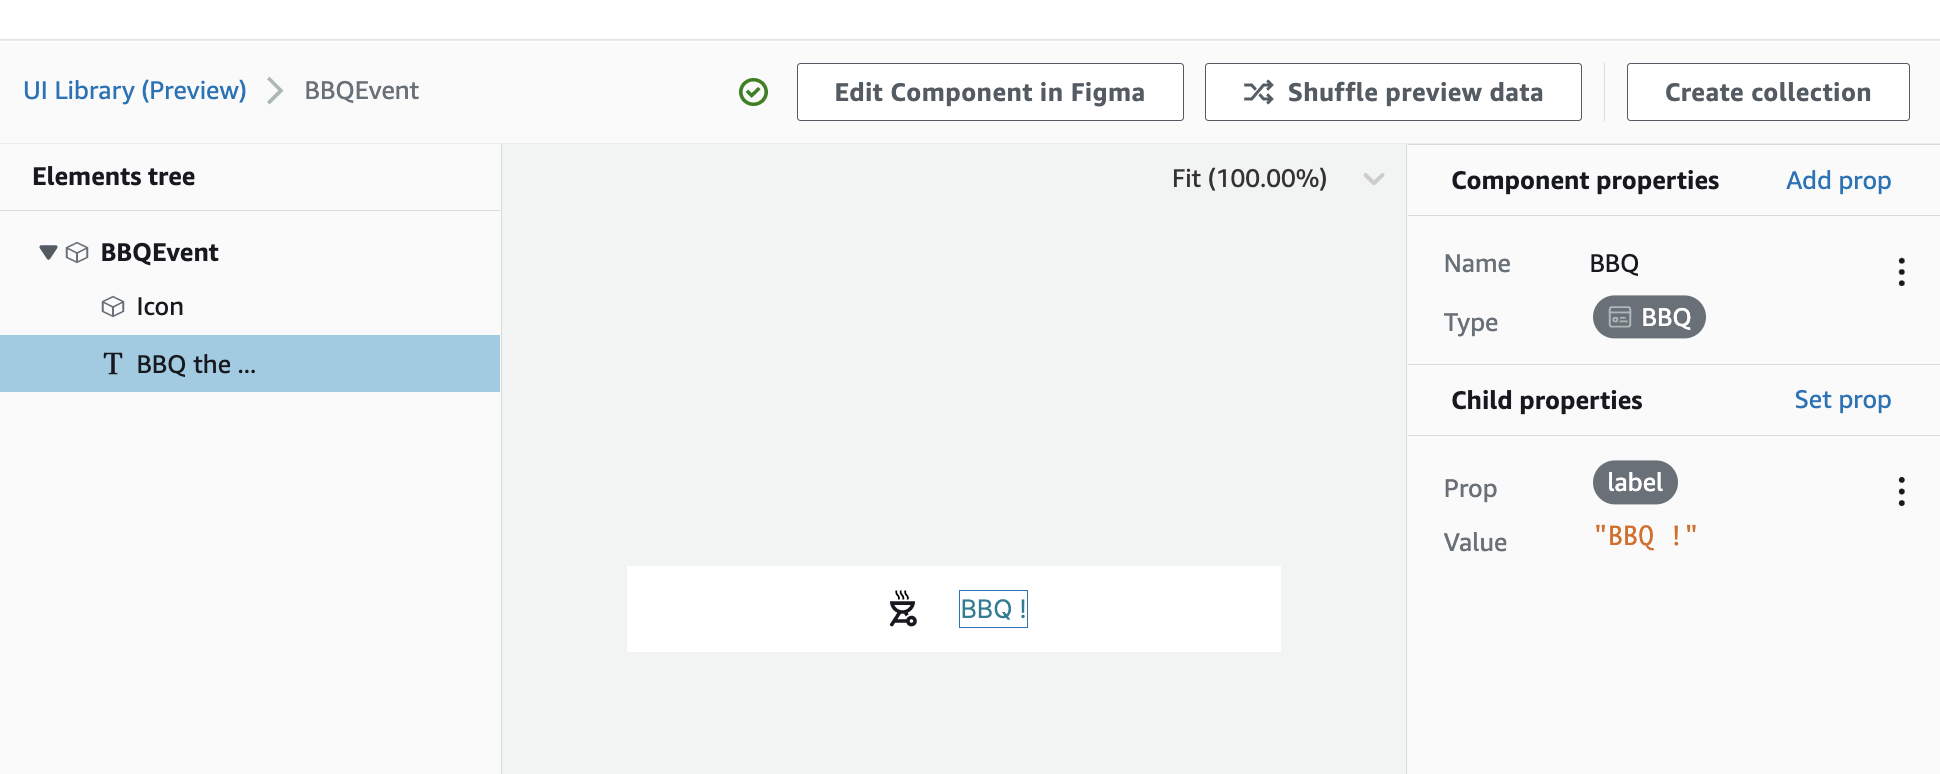This screenshot has width=1940, height=774.
Task: Select the BBQ ! text in the canvas
Action: [992, 607]
